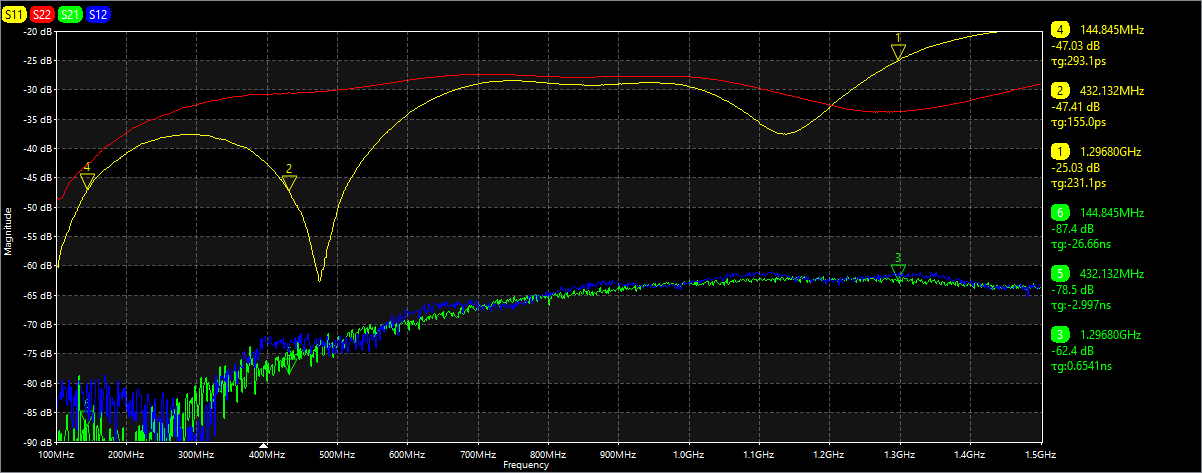Toggle the blue S12 trace badge
The image size is (1202, 473).
98,14
